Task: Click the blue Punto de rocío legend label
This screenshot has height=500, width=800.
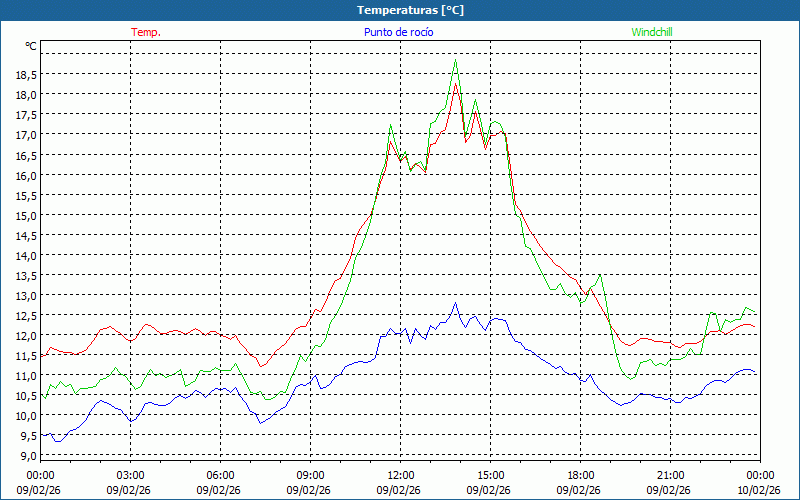Action: (x=399, y=32)
